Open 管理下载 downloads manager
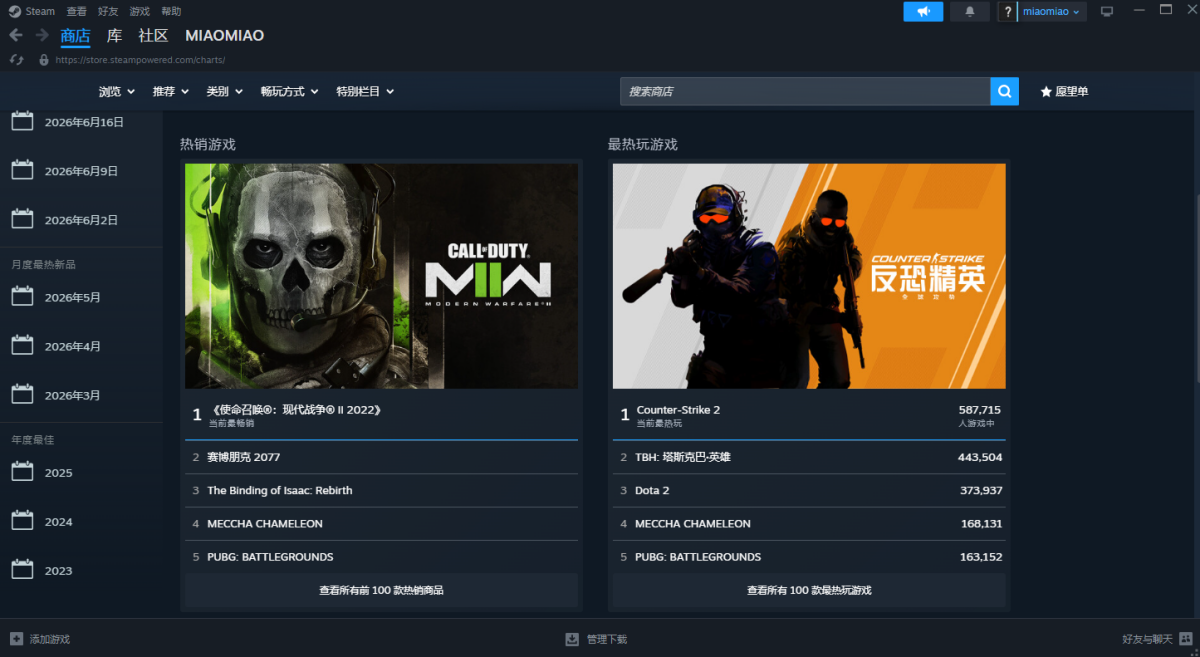 point(597,639)
